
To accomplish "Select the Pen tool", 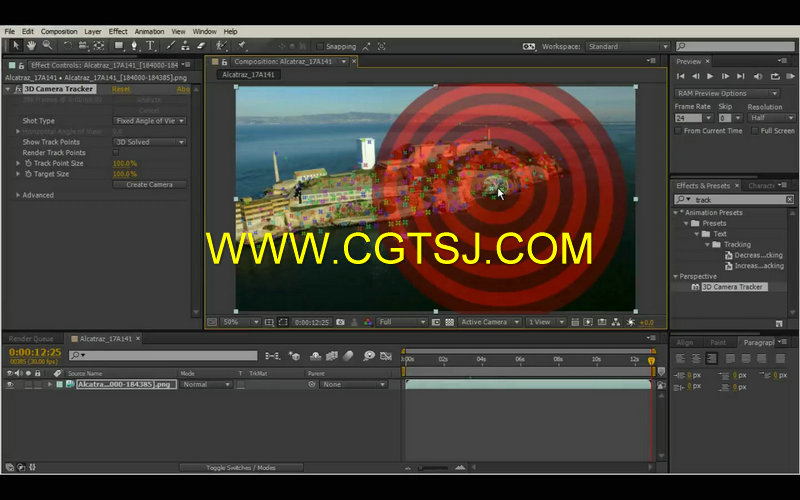I will [x=134, y=46].
